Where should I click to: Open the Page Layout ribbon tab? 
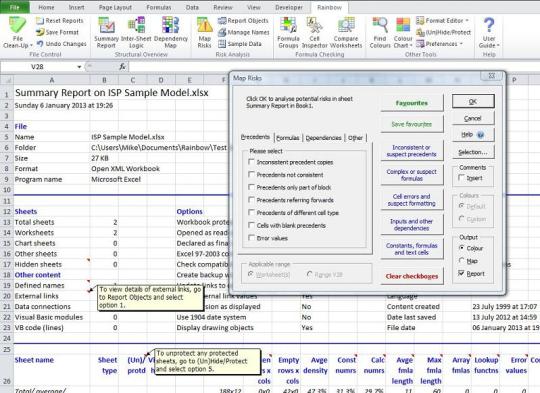pyautogui.click(x=115, y=7)
